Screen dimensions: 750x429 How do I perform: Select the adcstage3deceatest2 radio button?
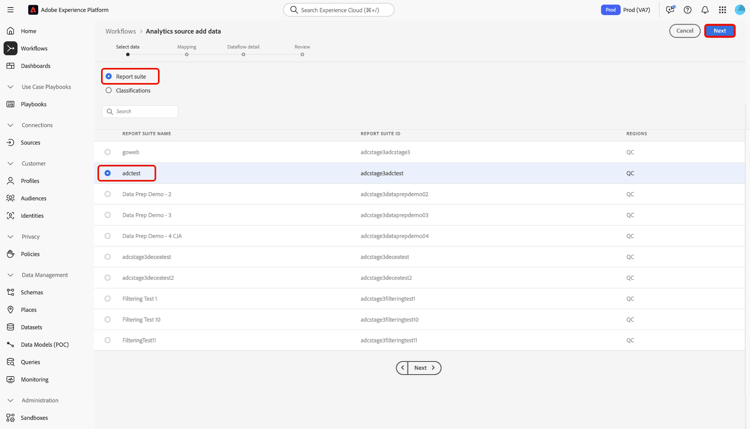point(108,277)
